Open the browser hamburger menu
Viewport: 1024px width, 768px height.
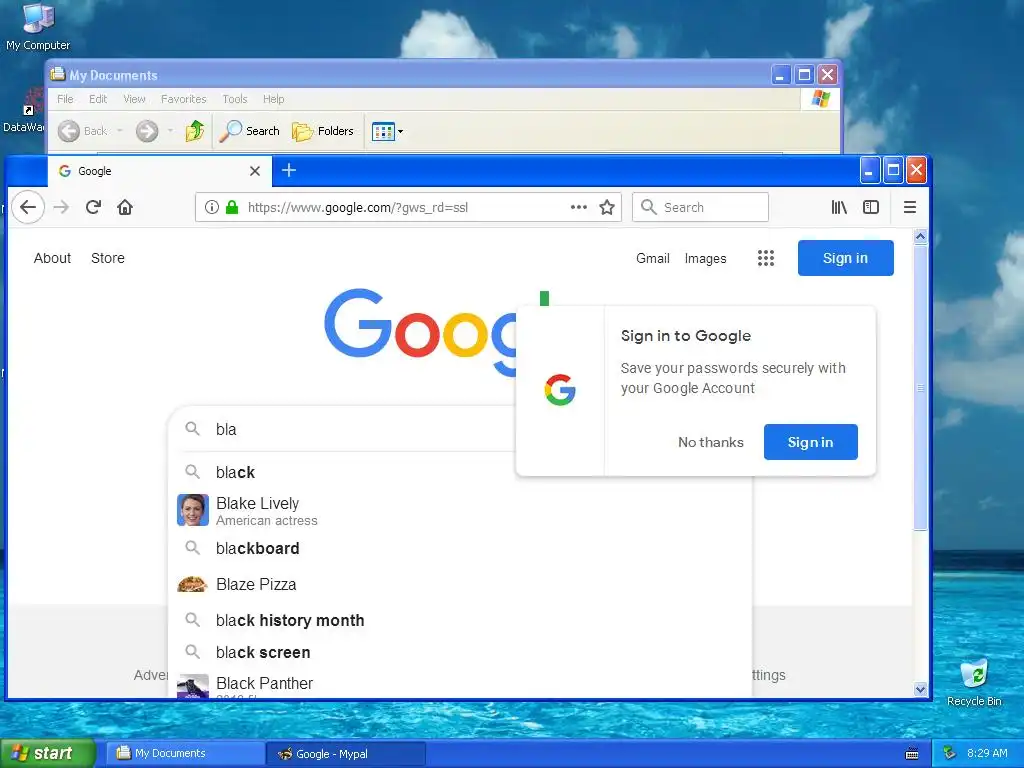pos(909,207)
